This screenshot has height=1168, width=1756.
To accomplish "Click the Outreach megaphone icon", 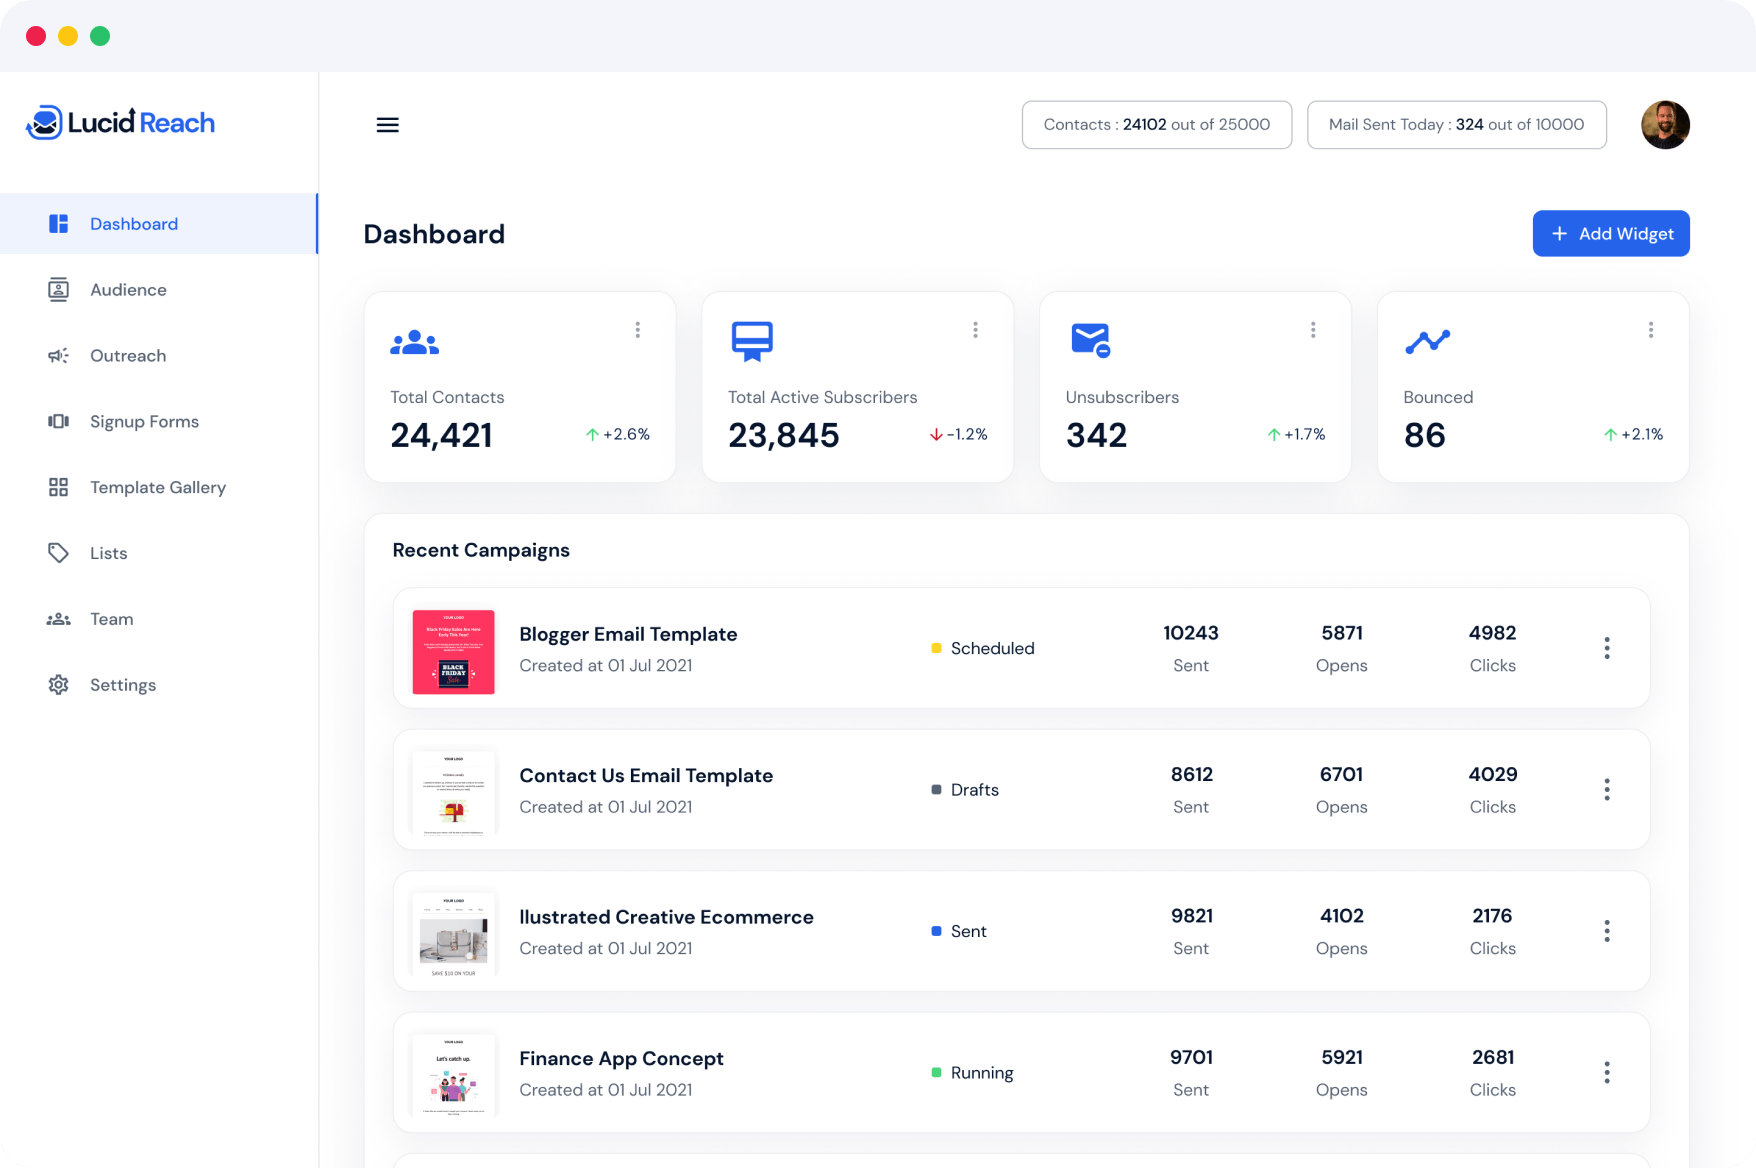I will [59, 356].
